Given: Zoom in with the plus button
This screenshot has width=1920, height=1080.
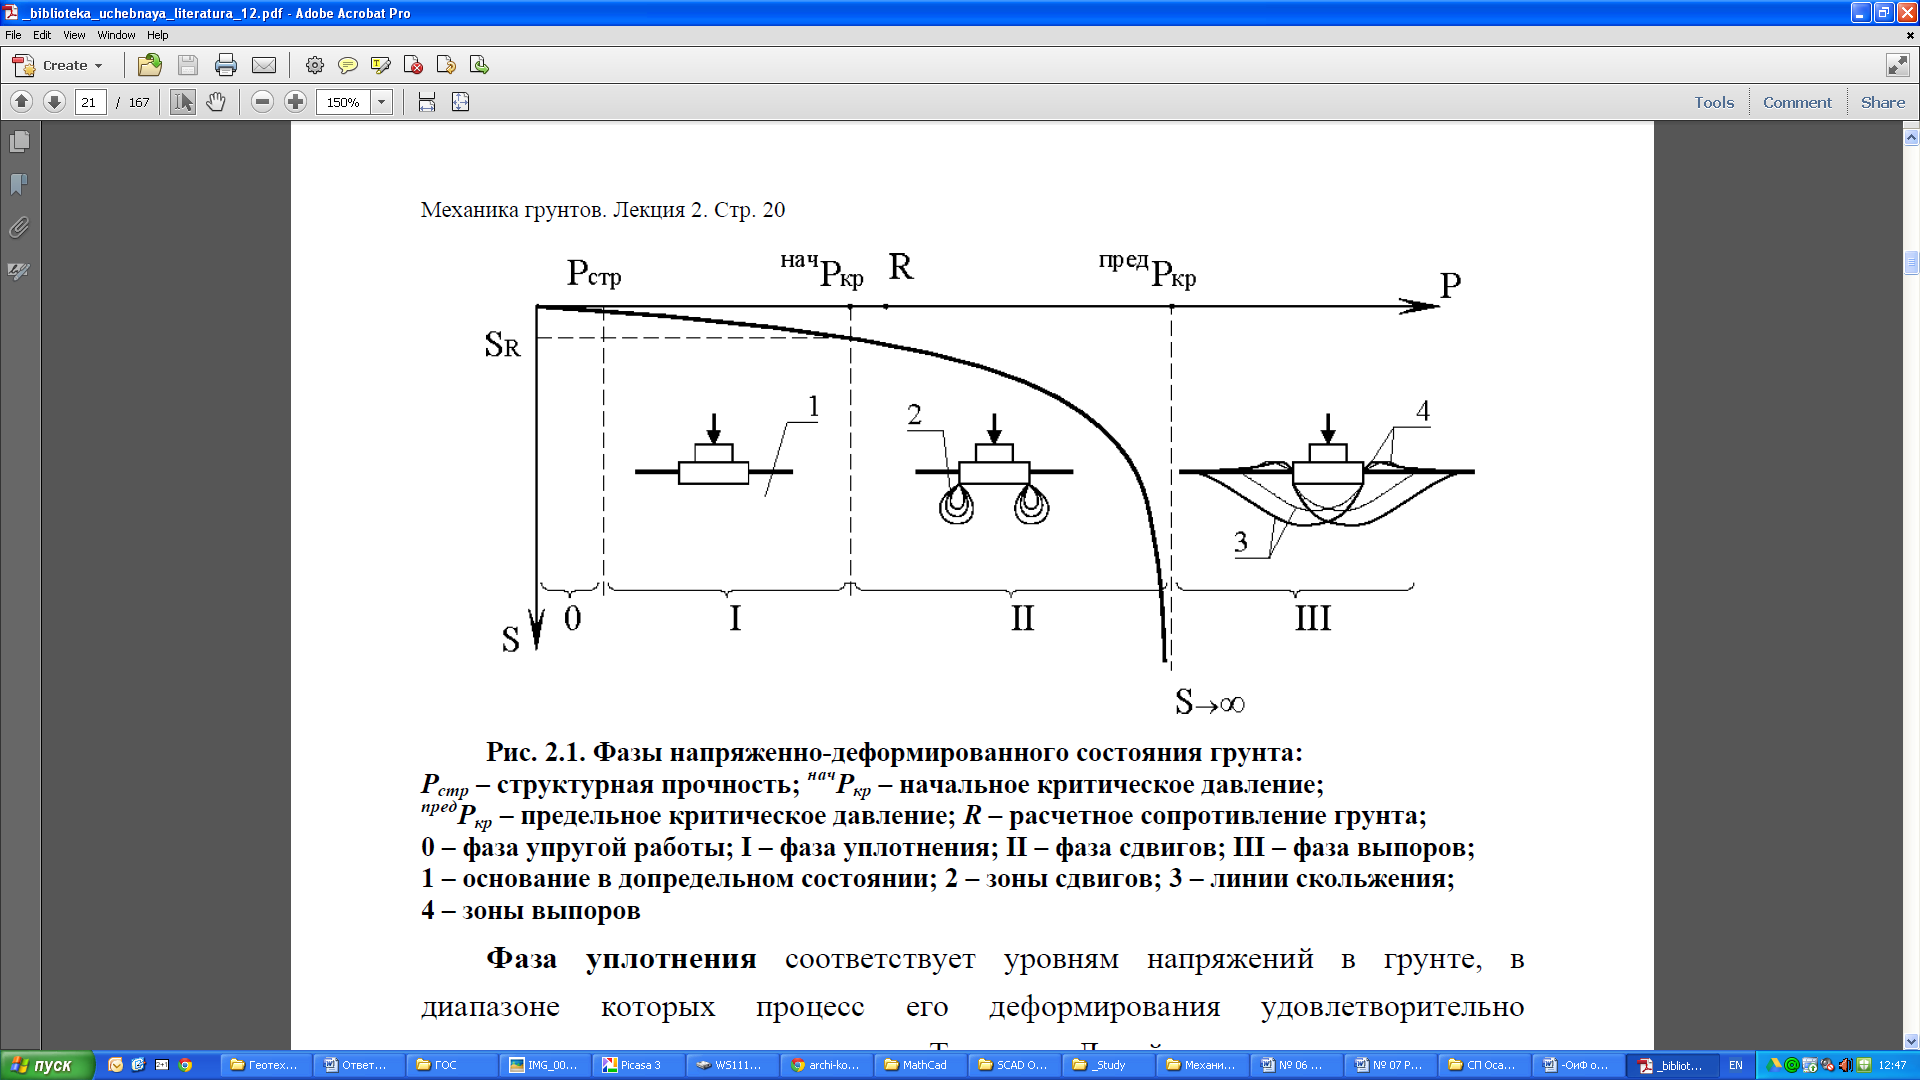Looking at the screenshot, I should coord(295,102).
